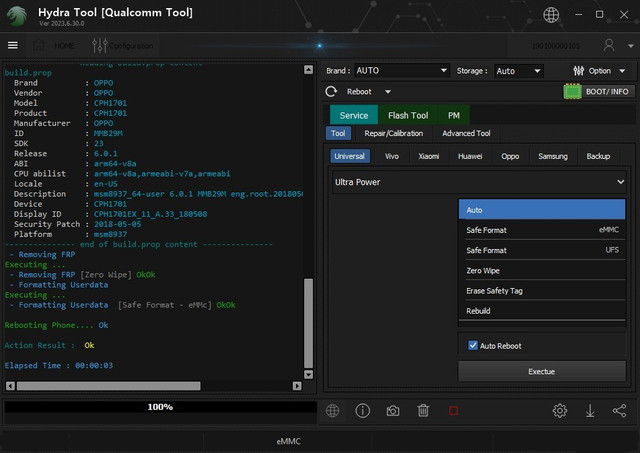This screenshot has width=640, height=453.
Task: Select the Vivo brand tab
Action: [x=391, y=156]
